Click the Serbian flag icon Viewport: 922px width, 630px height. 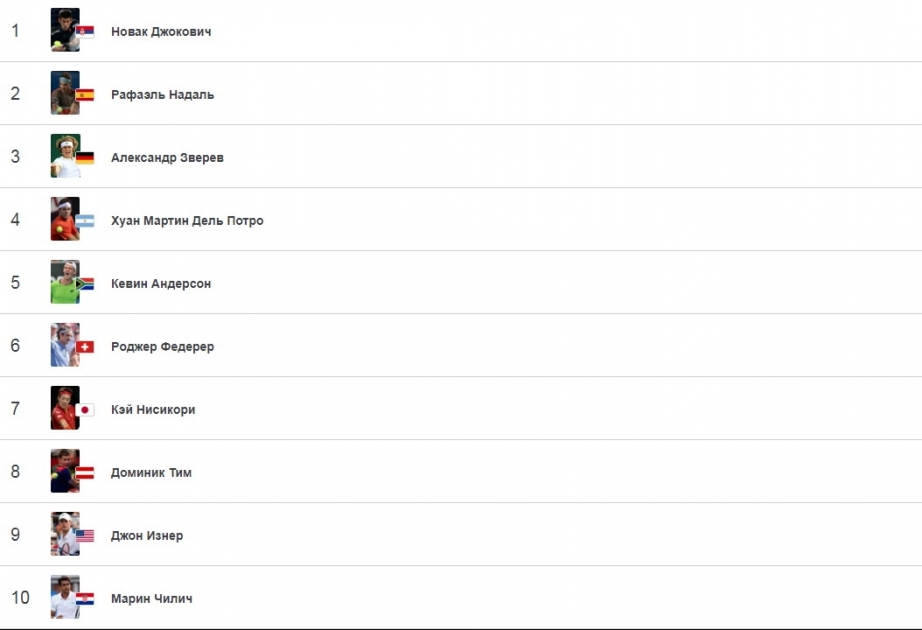tap(85, 32)
